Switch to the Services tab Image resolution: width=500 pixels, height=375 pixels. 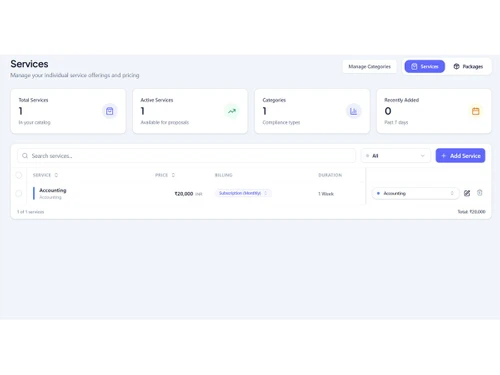[425, 66]
